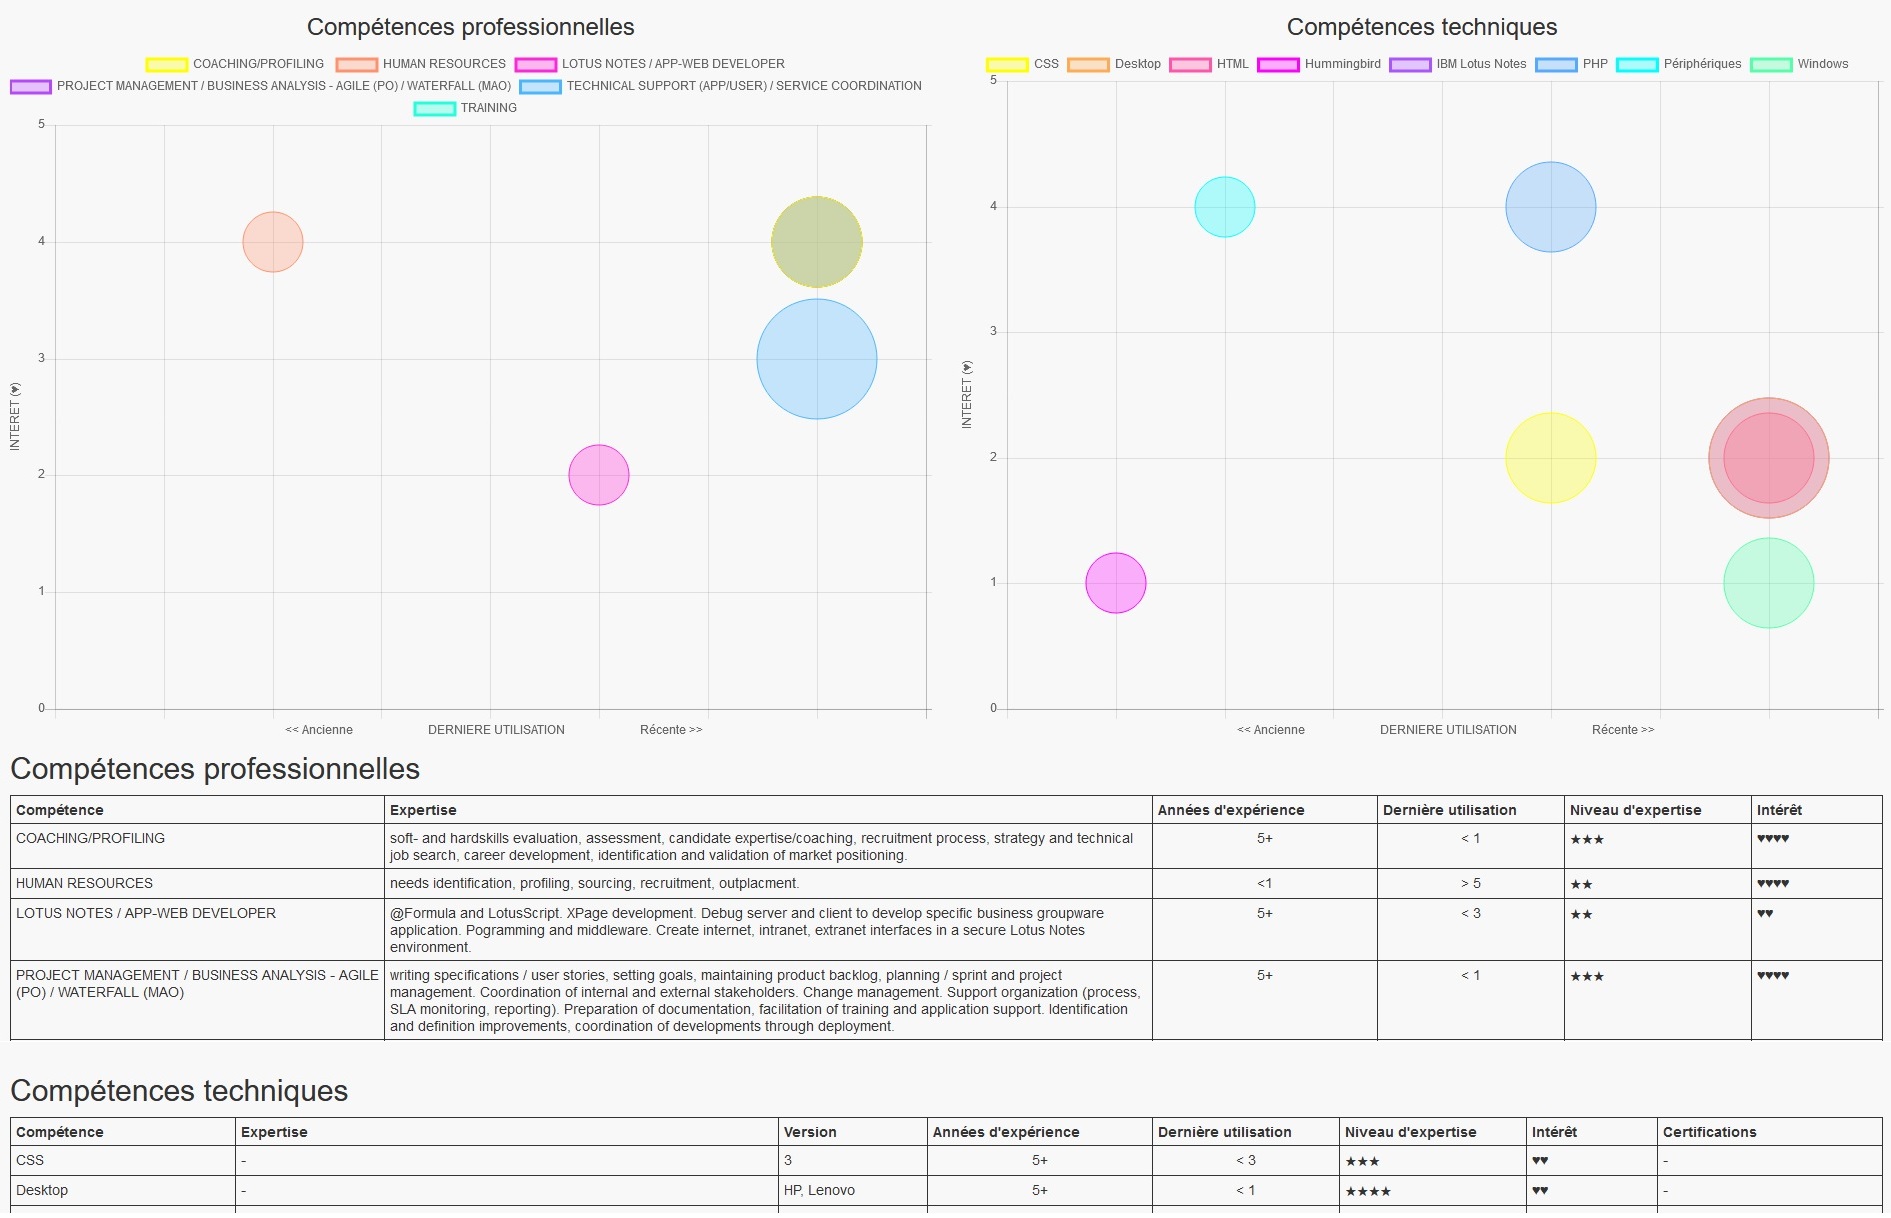Click the 'Dernière utilisation' header in the professional table

click(1450, 810)
